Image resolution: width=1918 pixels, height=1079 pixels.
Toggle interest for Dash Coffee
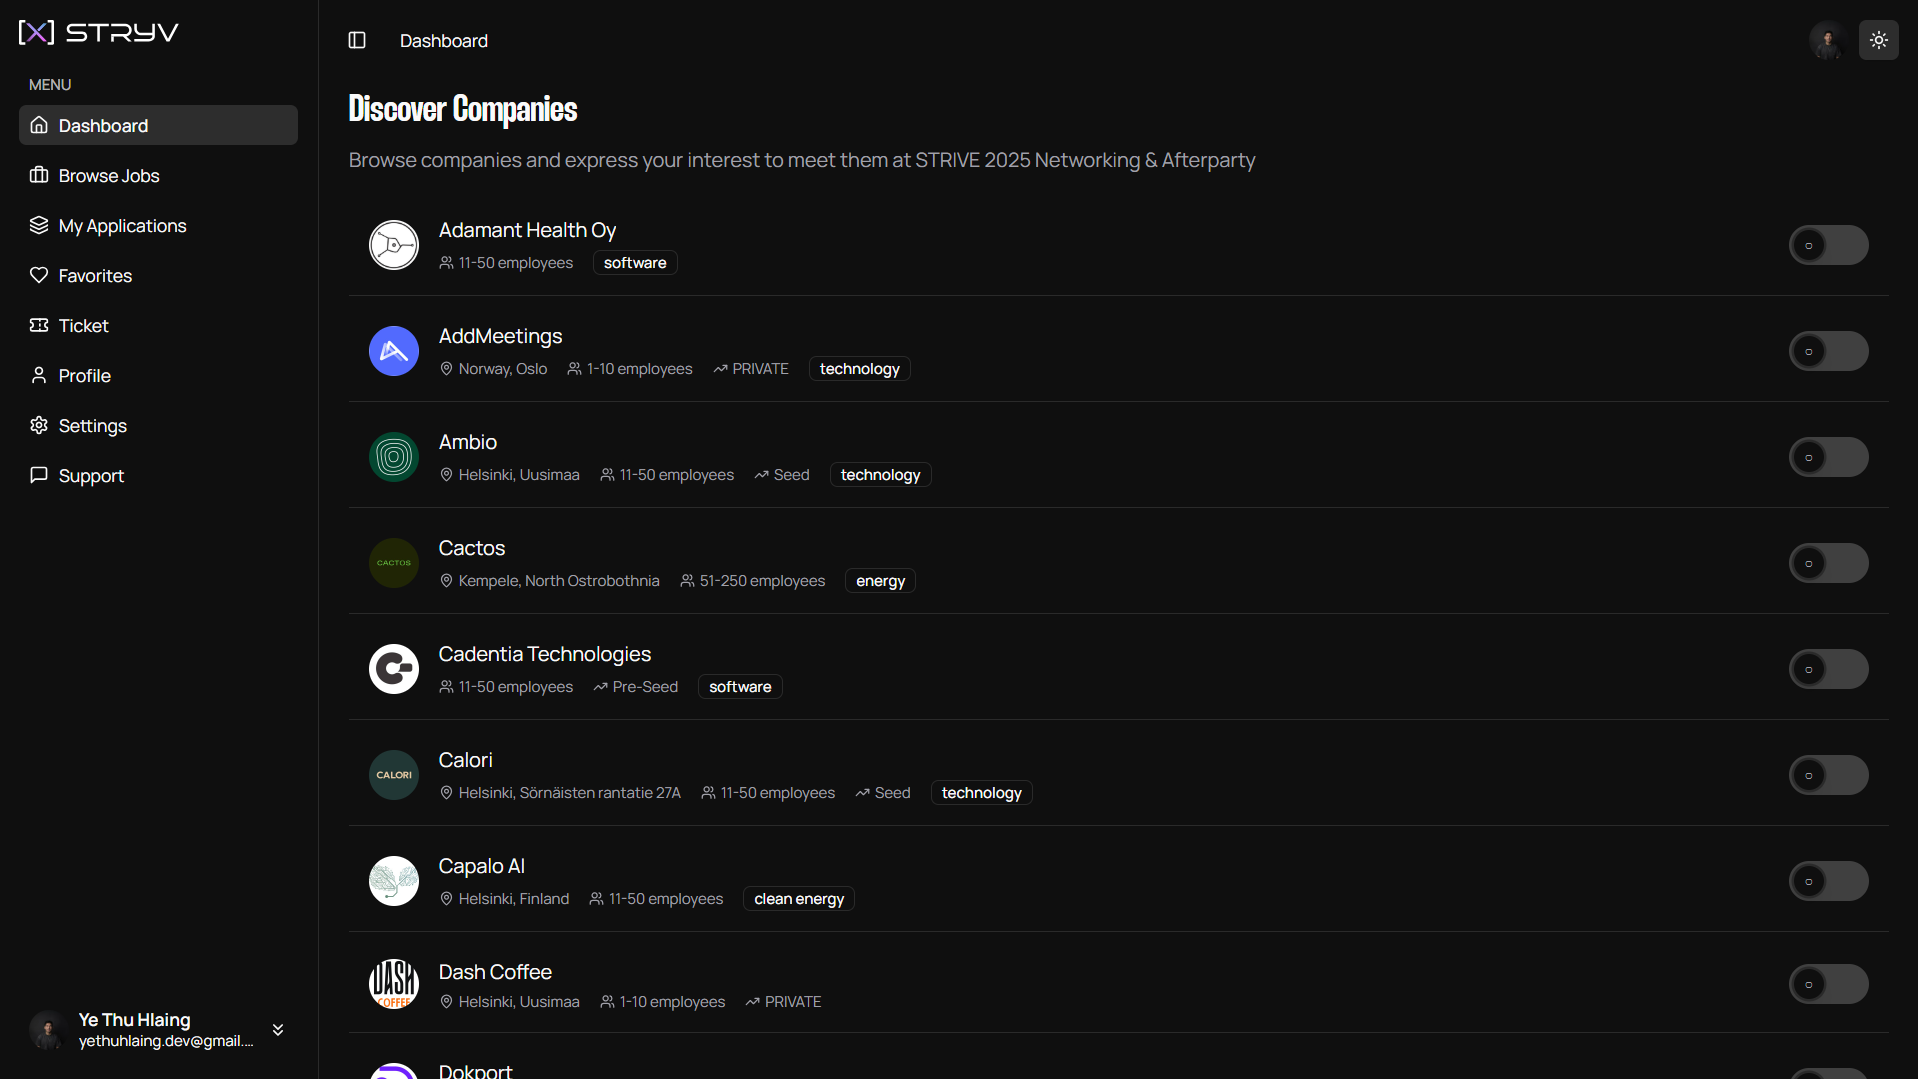click(x=1828, y=984)
